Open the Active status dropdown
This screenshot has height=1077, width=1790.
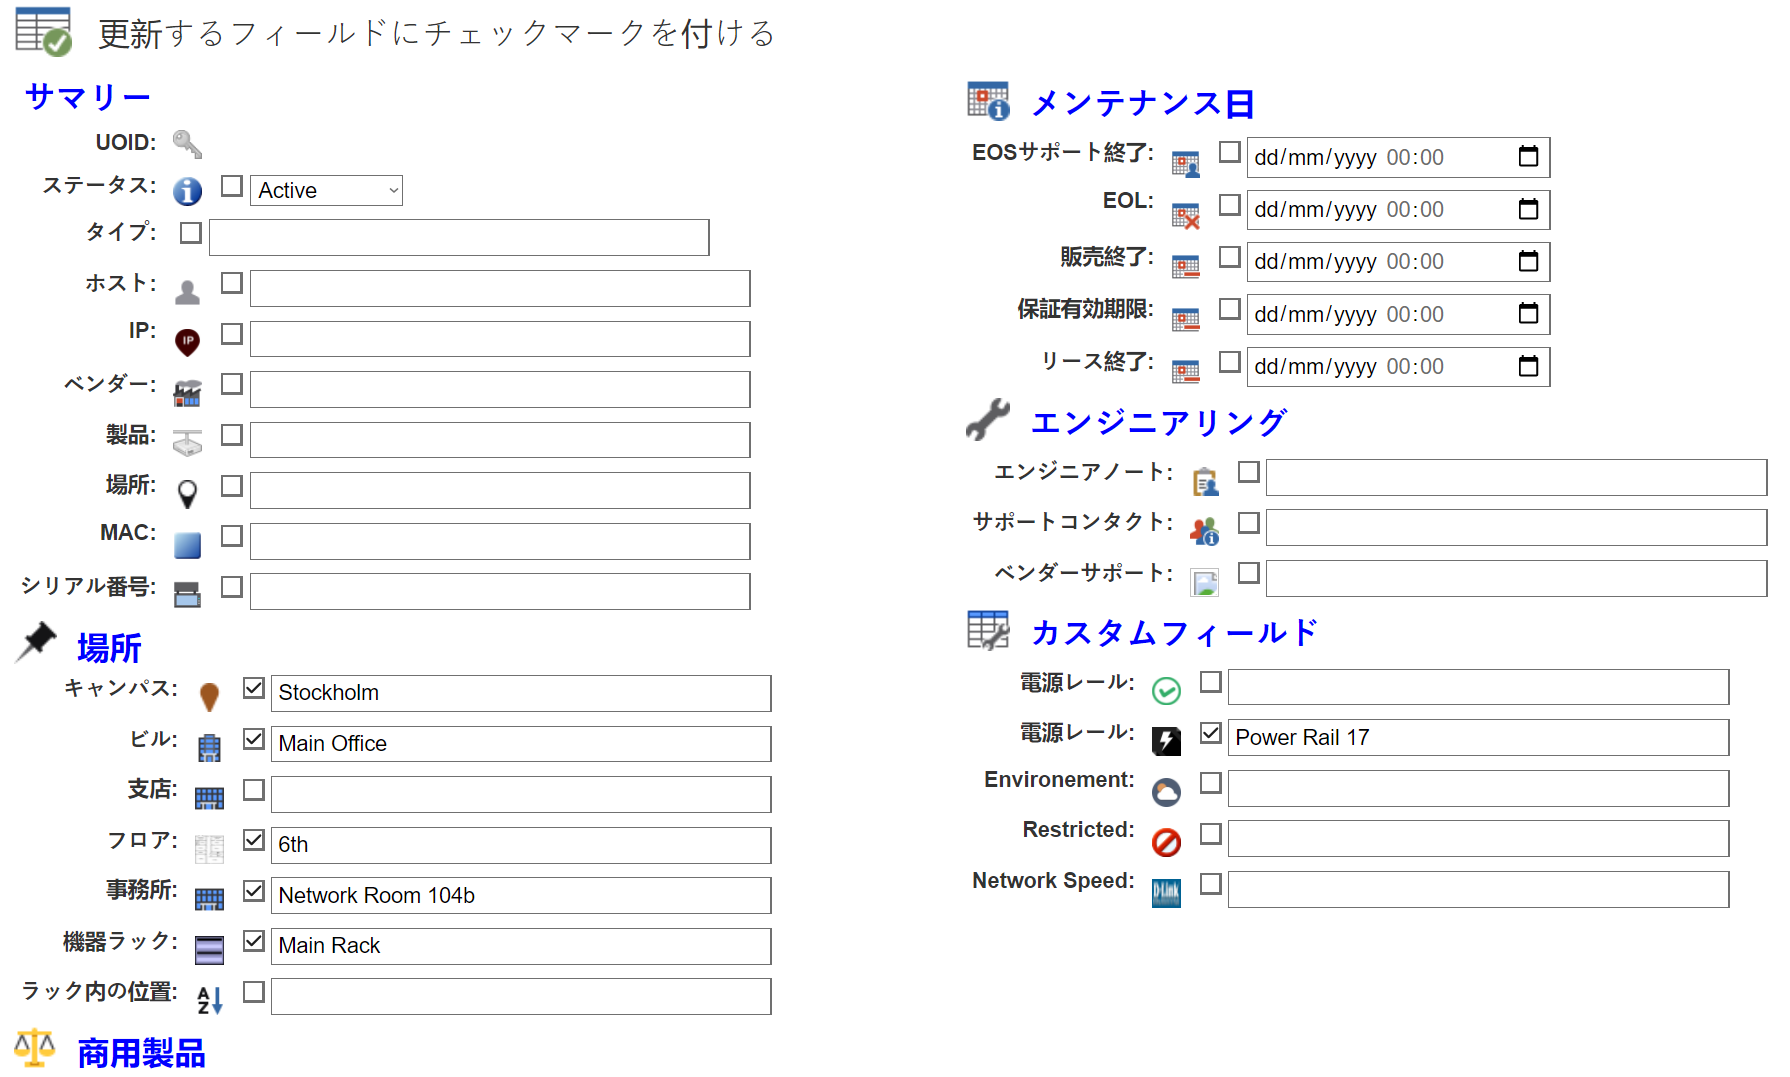click(326, 190)
